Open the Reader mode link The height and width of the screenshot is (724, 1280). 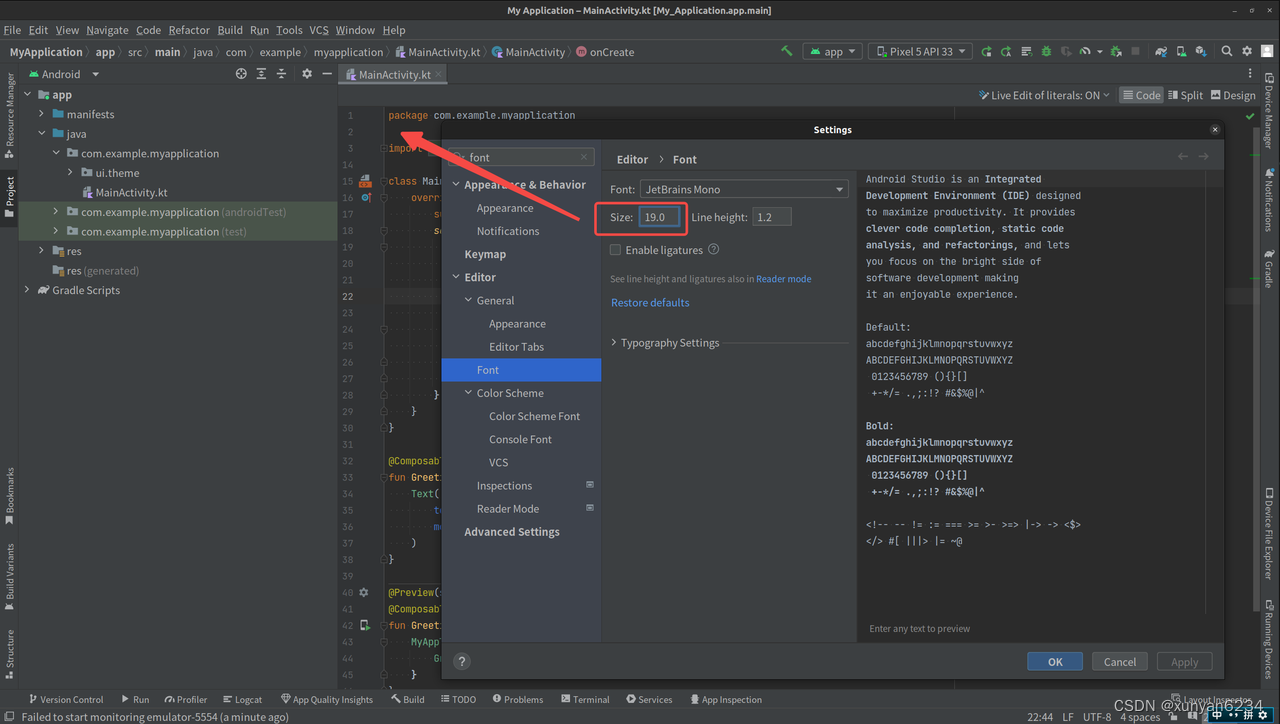coord(784,279)
